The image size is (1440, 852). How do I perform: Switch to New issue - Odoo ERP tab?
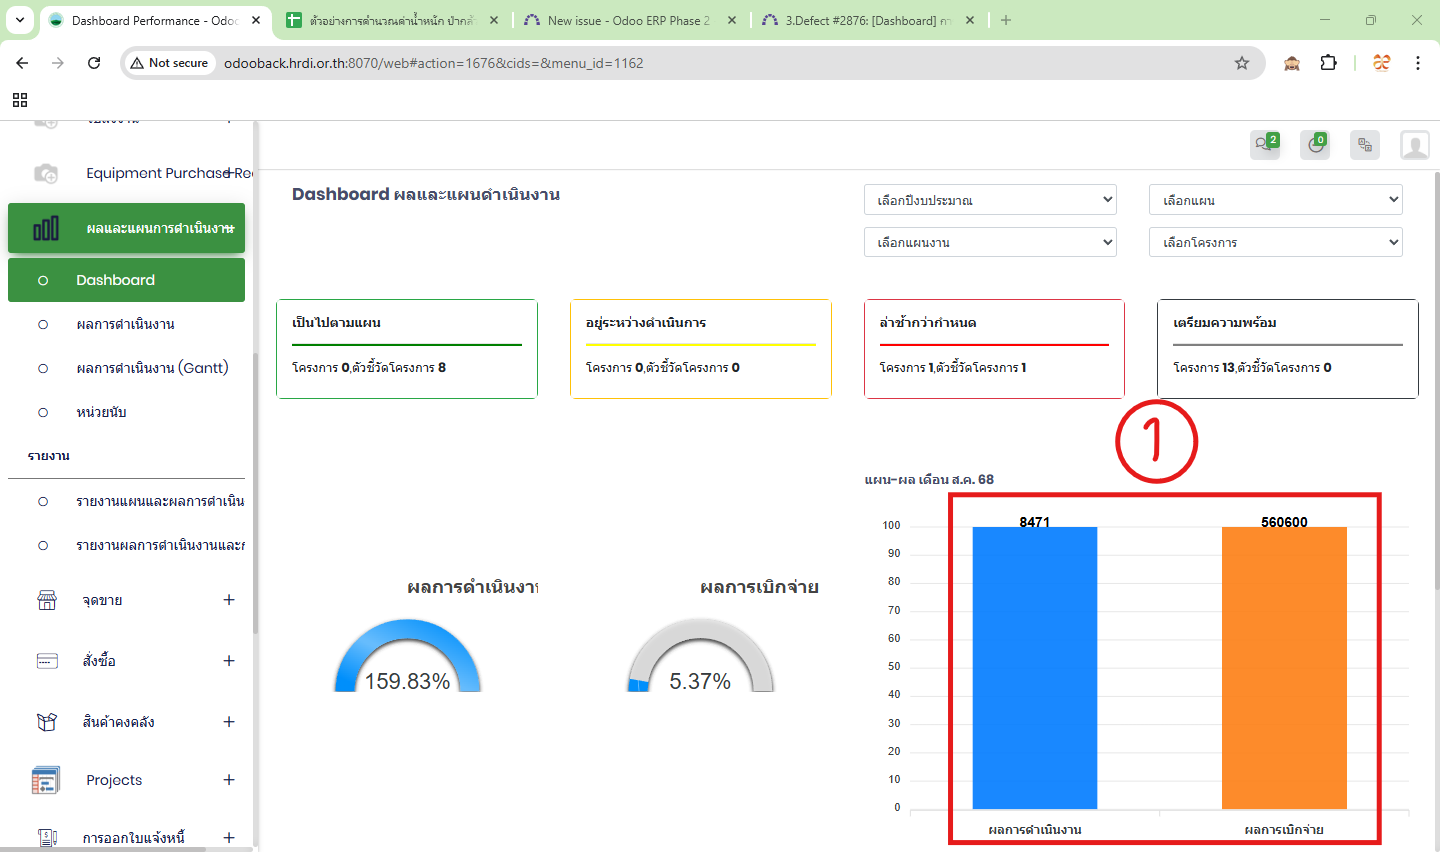tap(628, 20)
